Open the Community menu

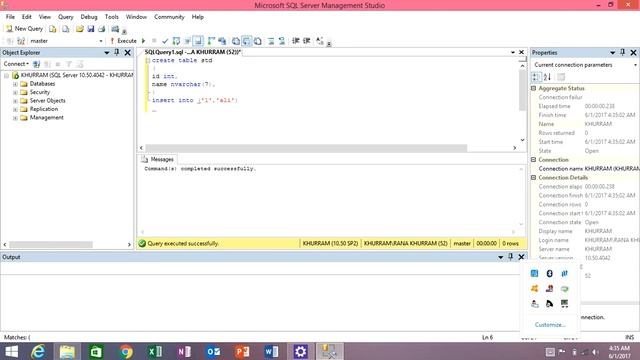(x=169, y=17)
